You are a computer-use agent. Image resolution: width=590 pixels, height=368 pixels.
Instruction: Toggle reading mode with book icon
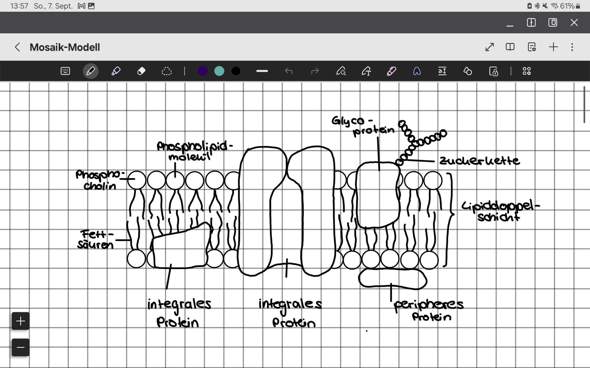(510, 47)
